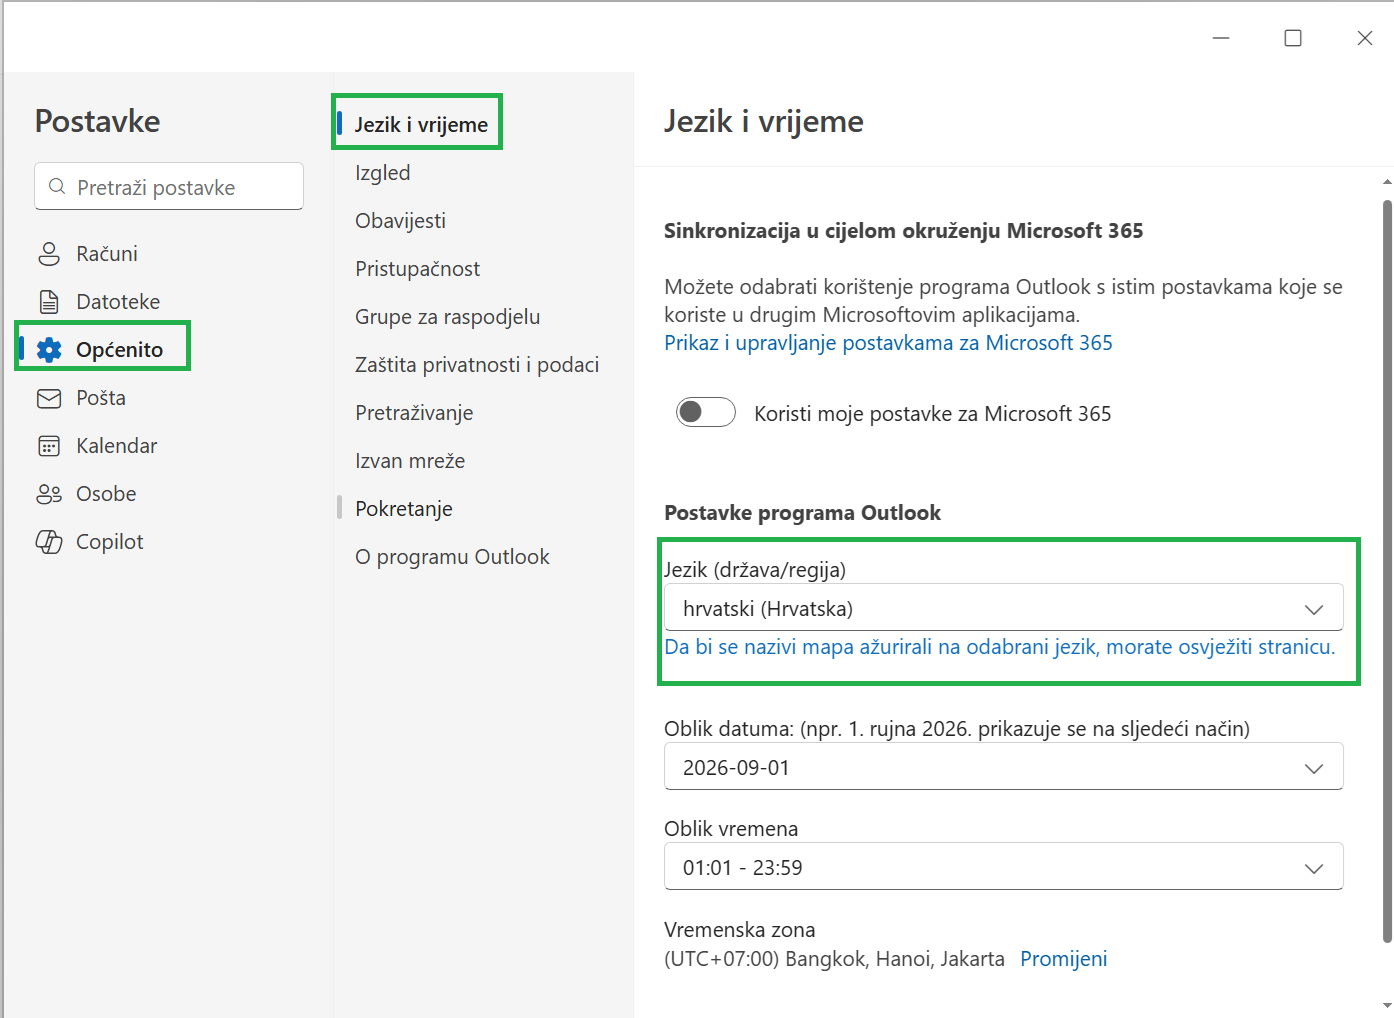Click Promijeni time zone link
The width and height of the screenshot is (1394, 1018).
coord(1063,959)
